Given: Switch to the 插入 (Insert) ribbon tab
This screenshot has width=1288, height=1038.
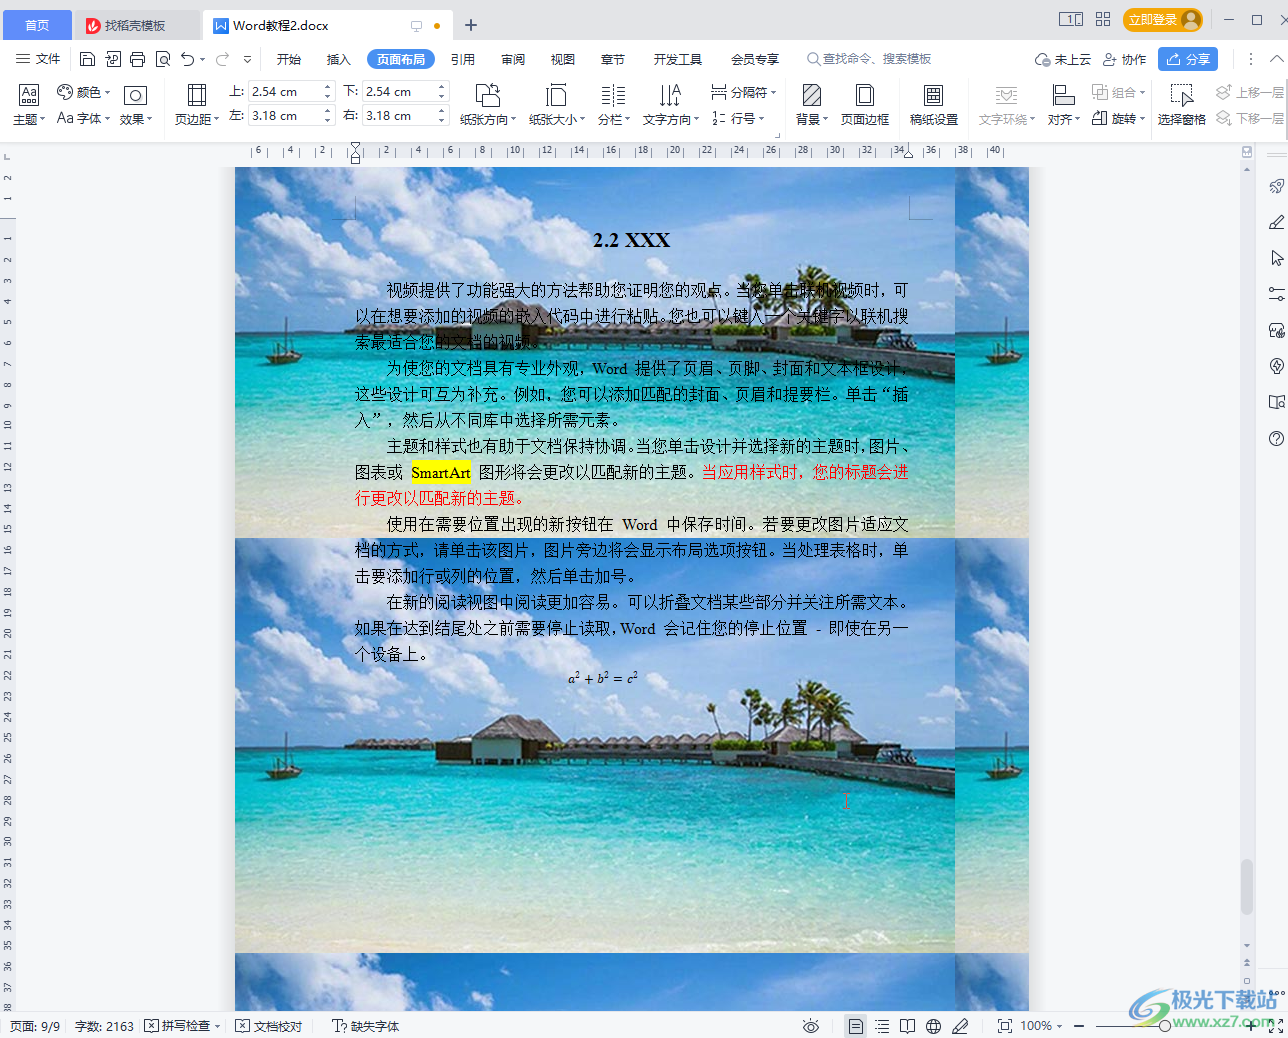Looking at the screenshot, I should click(x=339, y=59).
